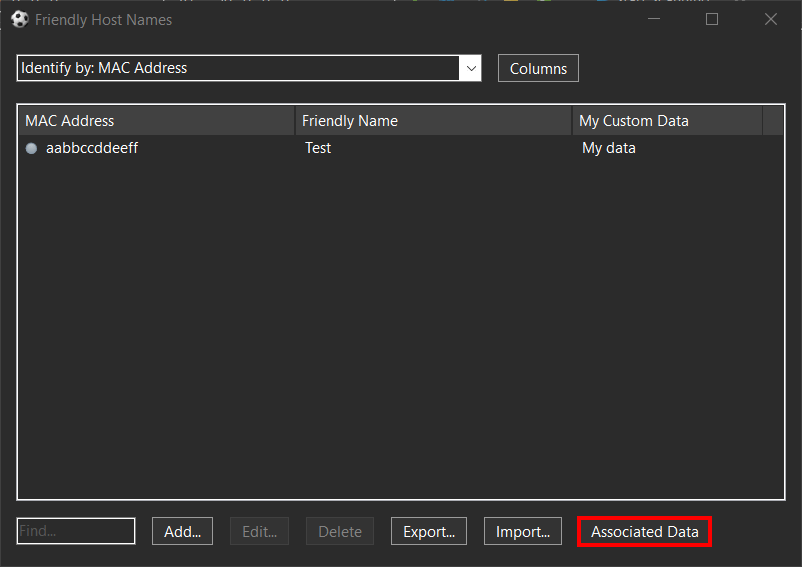Close the Friendly Host Names window

(x=771, y=19)
